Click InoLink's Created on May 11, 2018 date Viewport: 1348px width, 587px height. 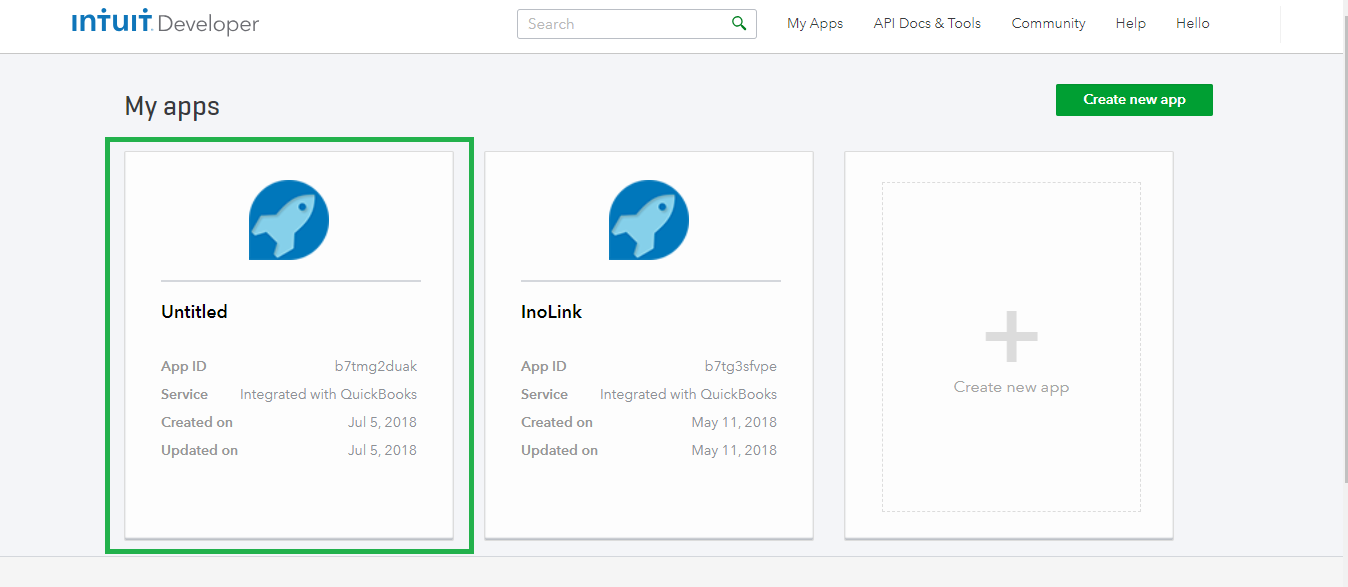tap(734, 422)
